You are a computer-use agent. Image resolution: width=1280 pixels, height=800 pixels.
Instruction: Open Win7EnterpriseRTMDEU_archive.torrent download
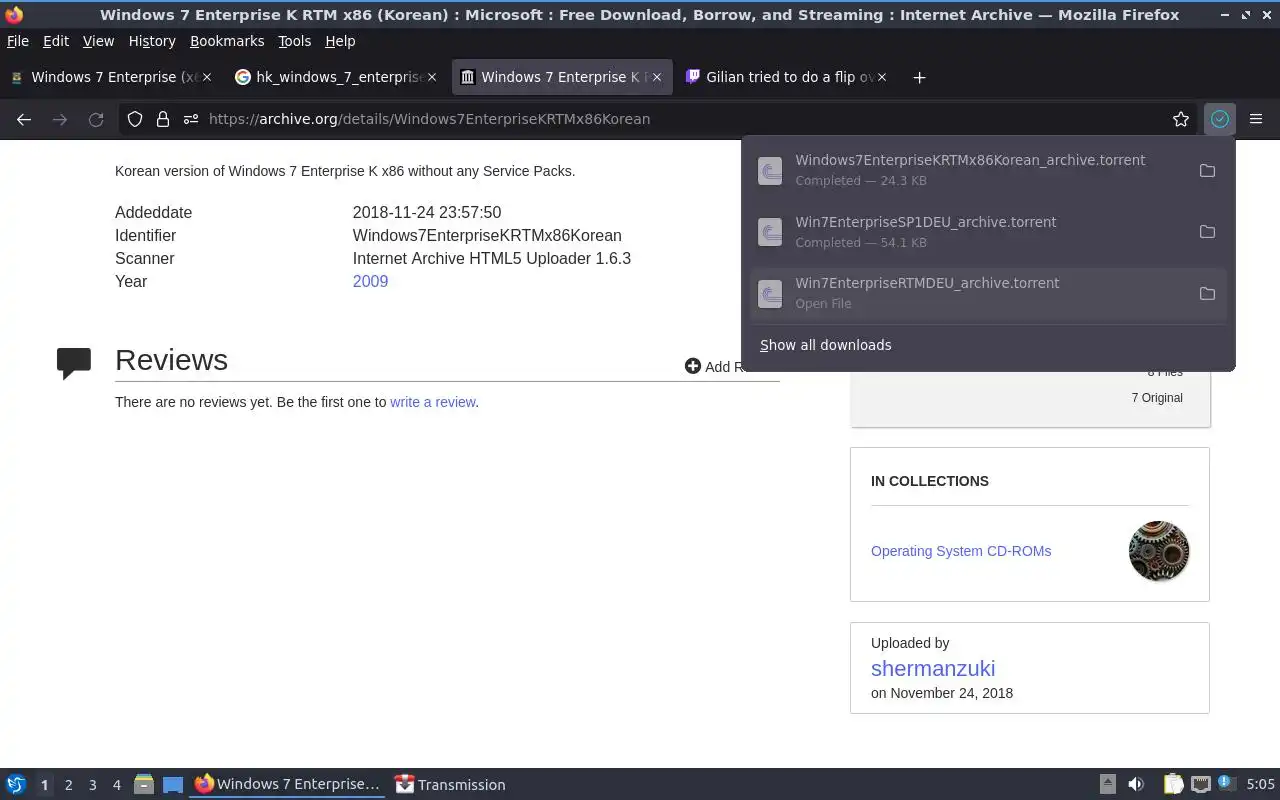click(x=968, y=294)
